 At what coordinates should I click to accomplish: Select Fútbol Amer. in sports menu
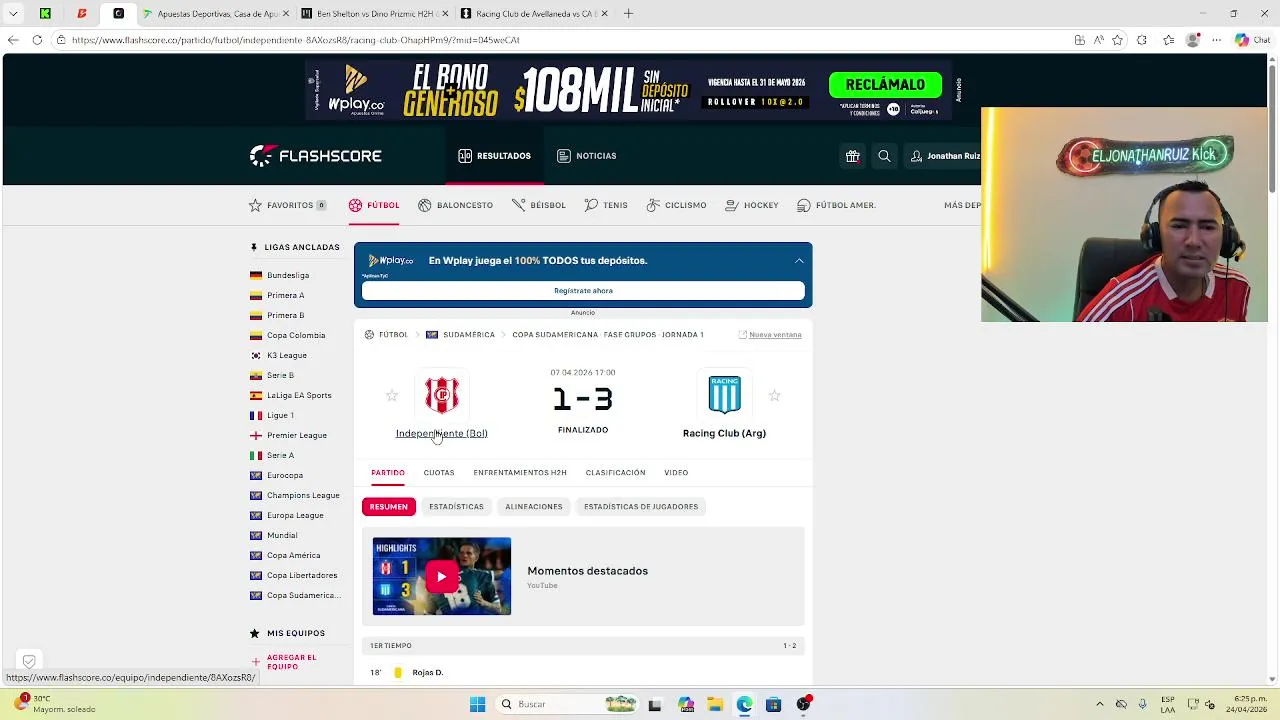click(x=836, y=205)
